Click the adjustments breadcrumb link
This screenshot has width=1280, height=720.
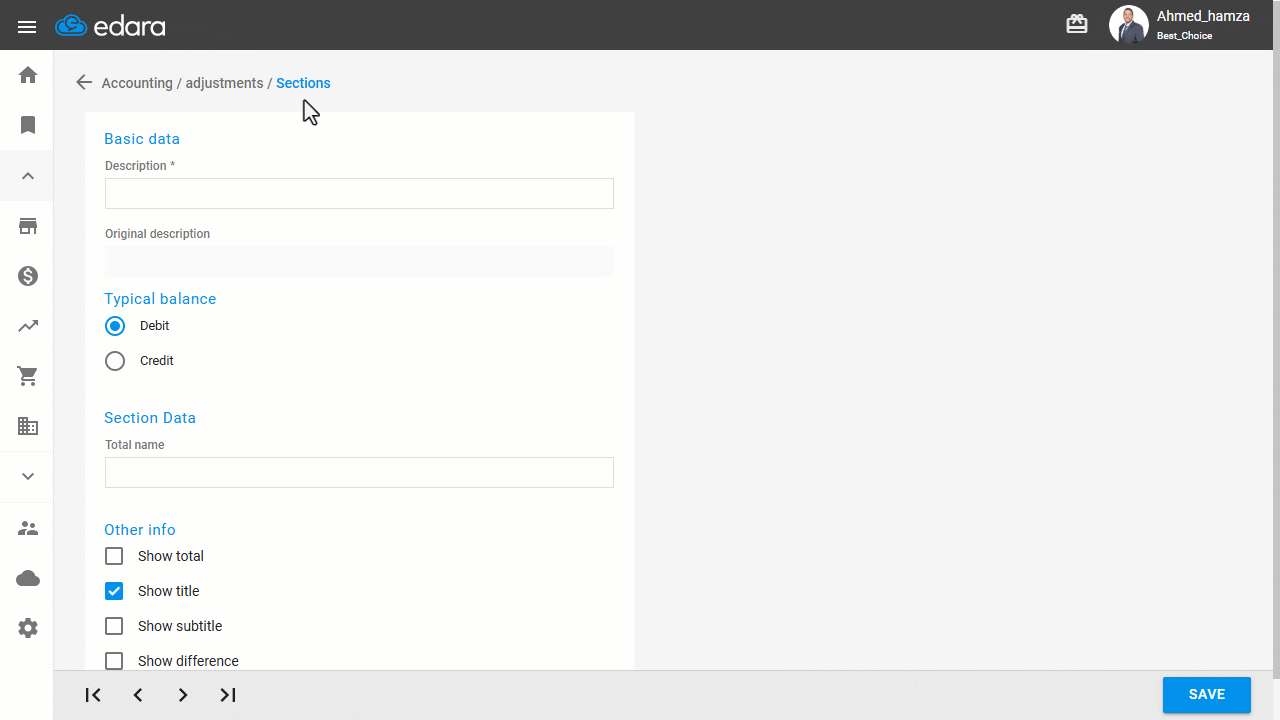224,83
